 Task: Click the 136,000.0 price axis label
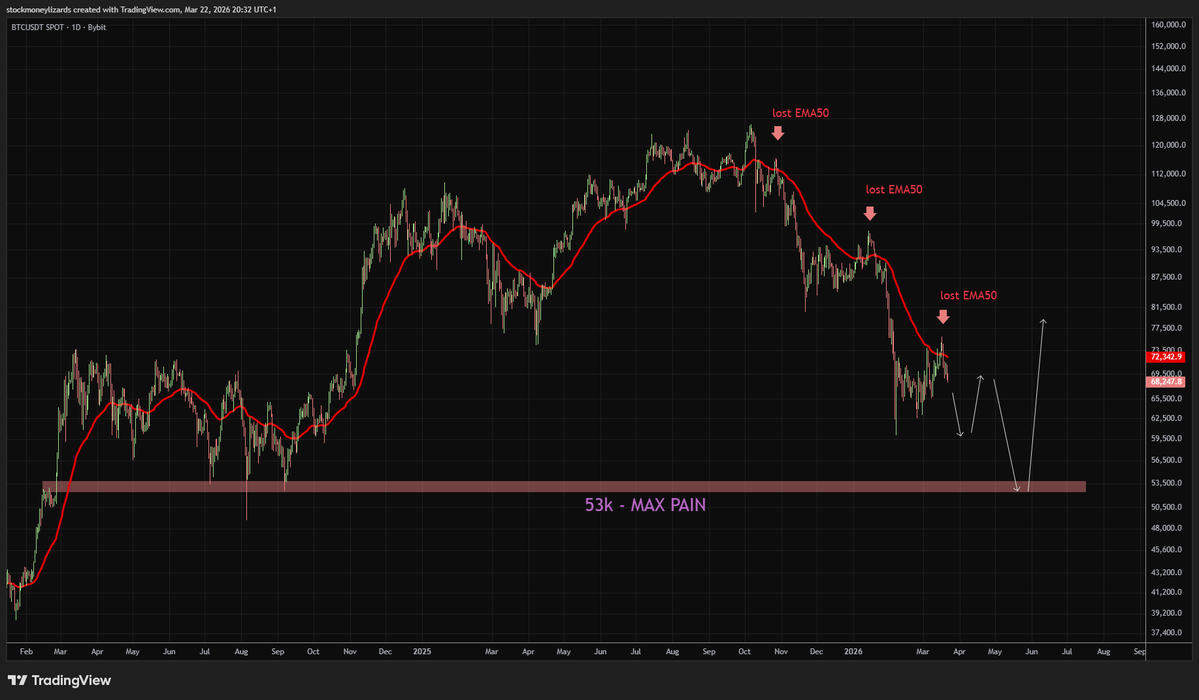1168,93
